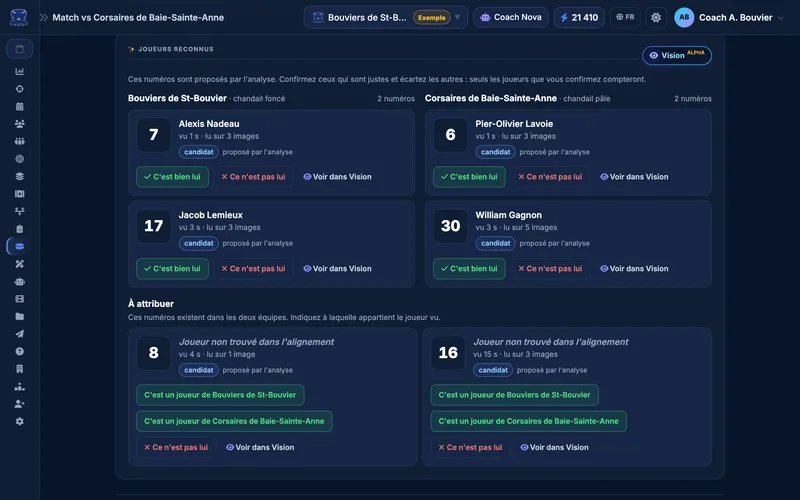Open the help question mark sidebar icon
800x500 pixels.
point(19,352)
